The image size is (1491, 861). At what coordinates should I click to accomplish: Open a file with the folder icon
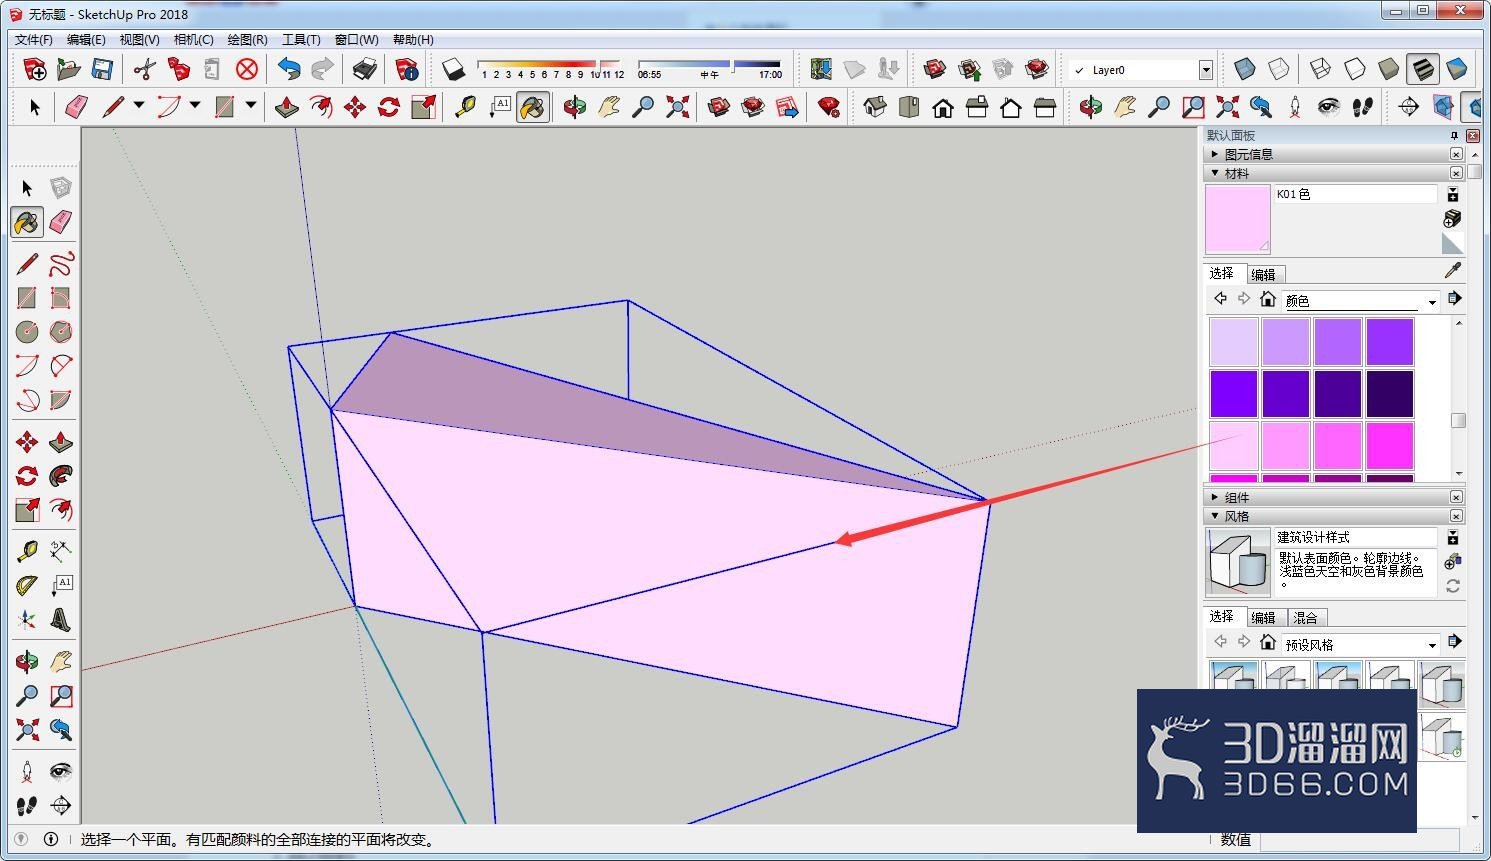(68, 69)
